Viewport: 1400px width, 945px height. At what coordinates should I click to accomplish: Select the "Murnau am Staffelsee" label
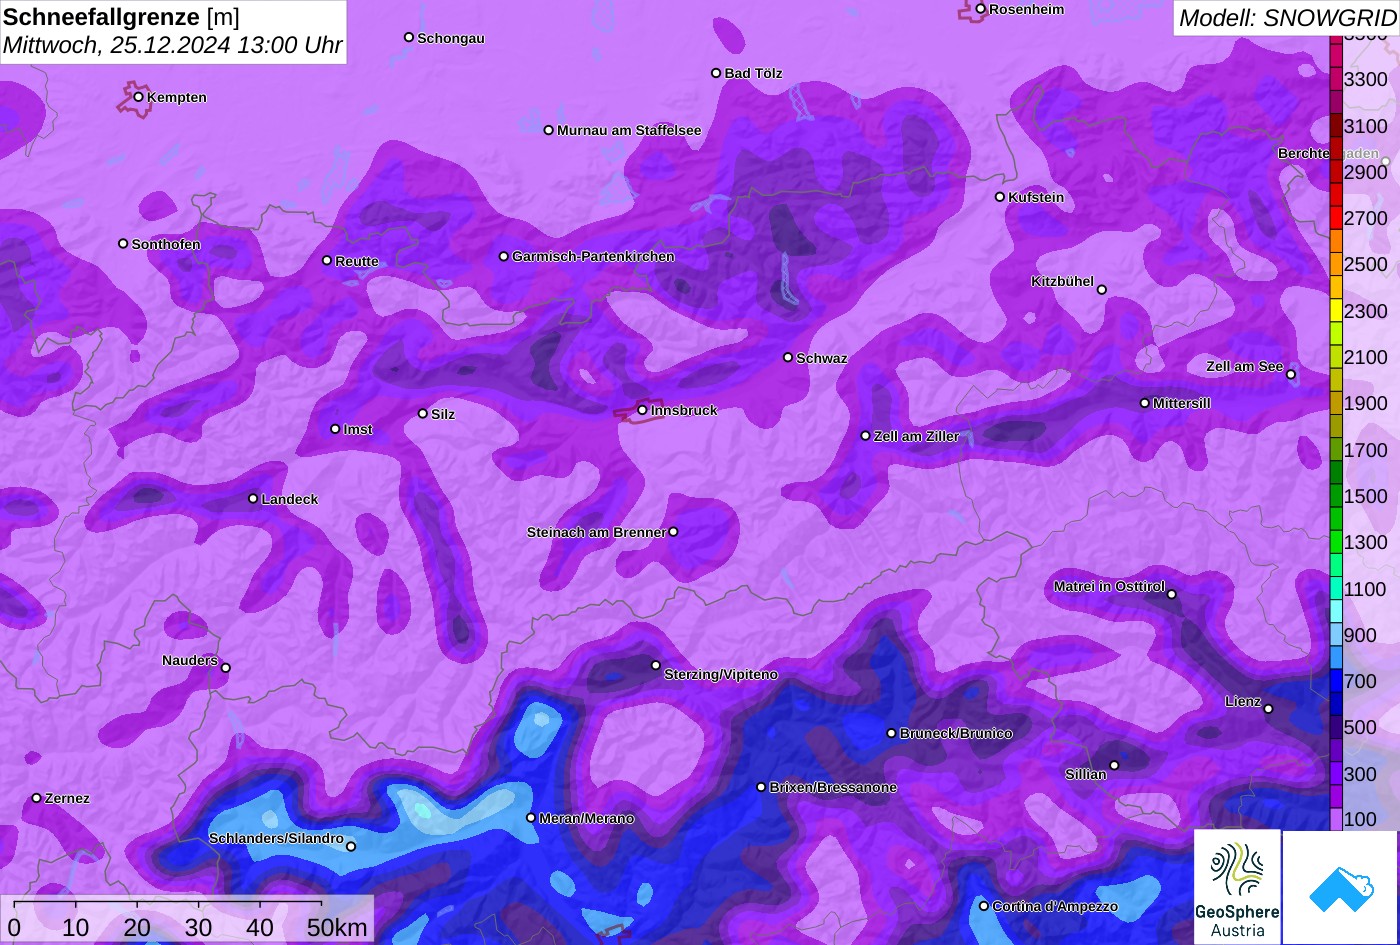[x=629, y=130]
